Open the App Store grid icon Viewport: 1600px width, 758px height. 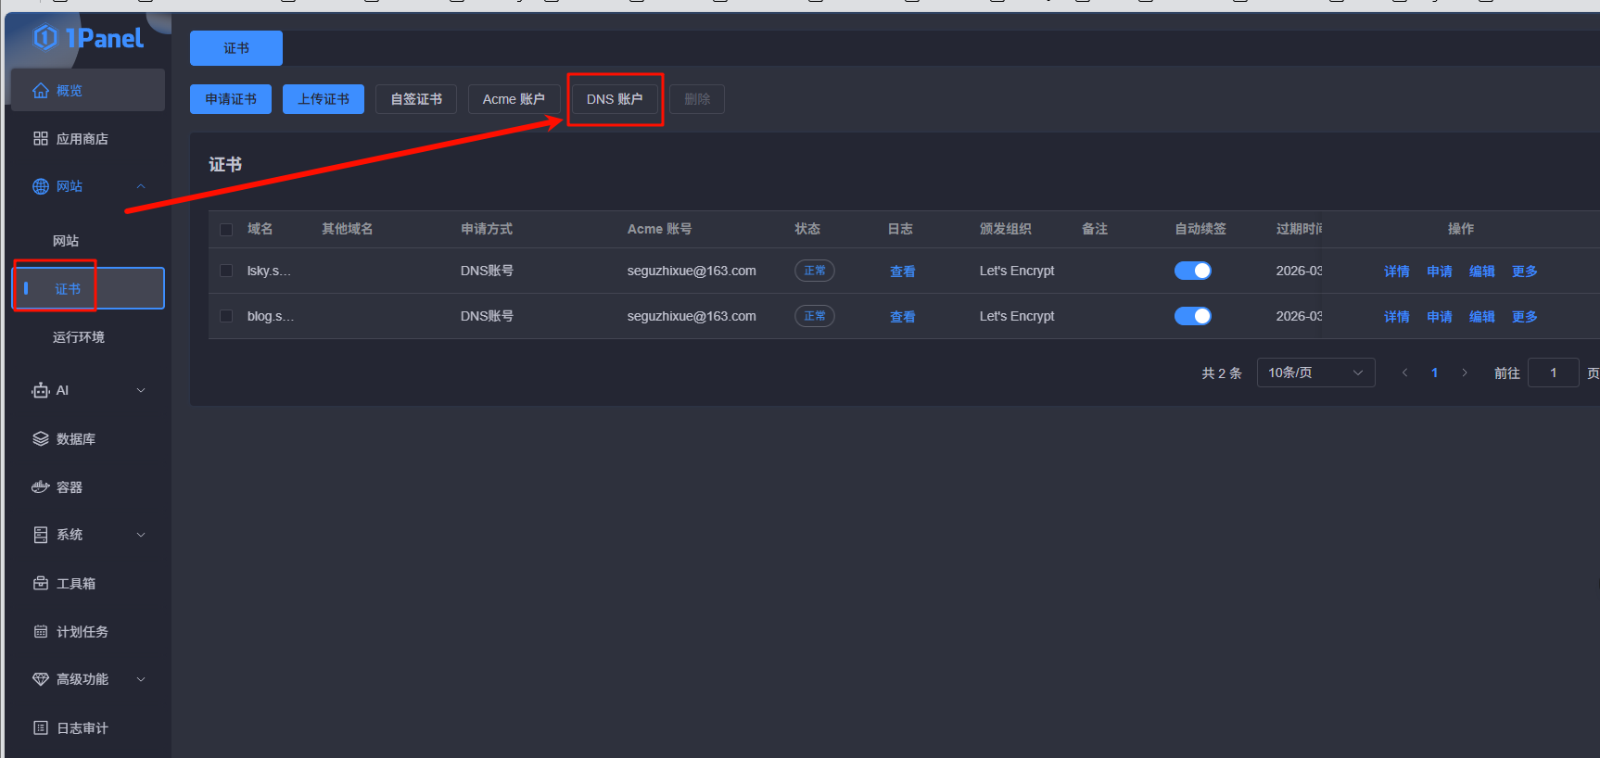tap(41, 139)
